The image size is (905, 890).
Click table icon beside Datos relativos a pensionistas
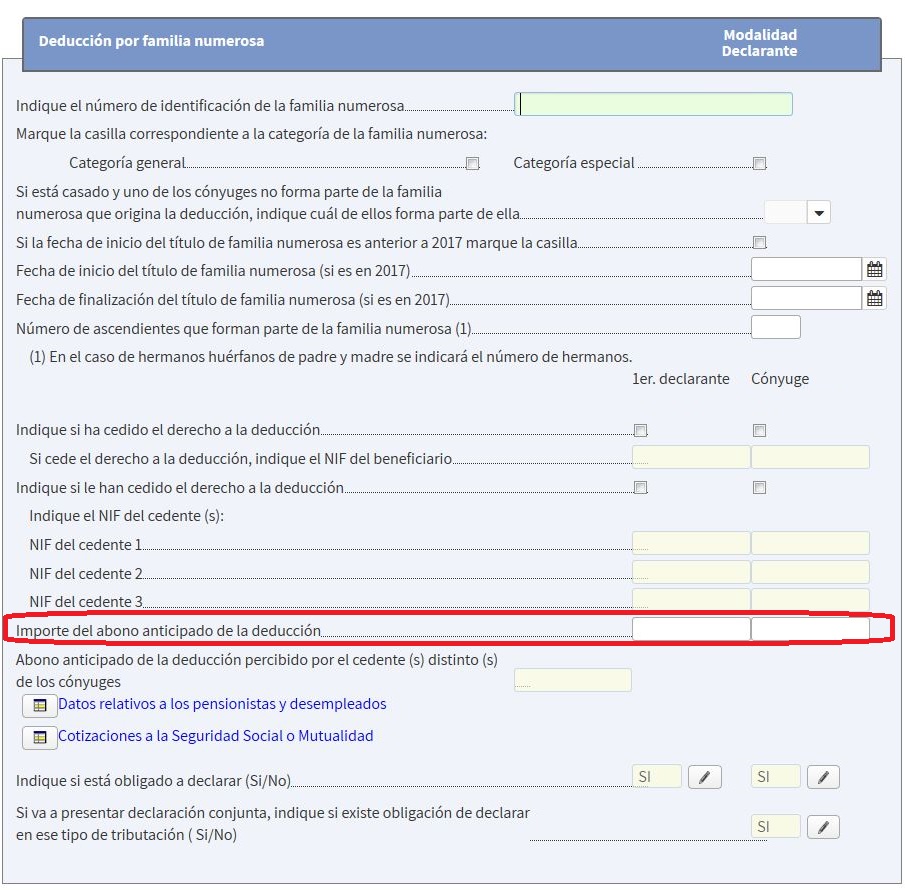(39, 706)
